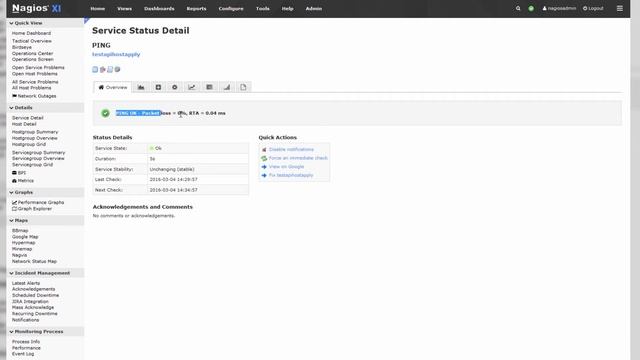This screenshot has width=640, height=360.
Task: Open Network Status Map in sidebar
Action: 34,261
